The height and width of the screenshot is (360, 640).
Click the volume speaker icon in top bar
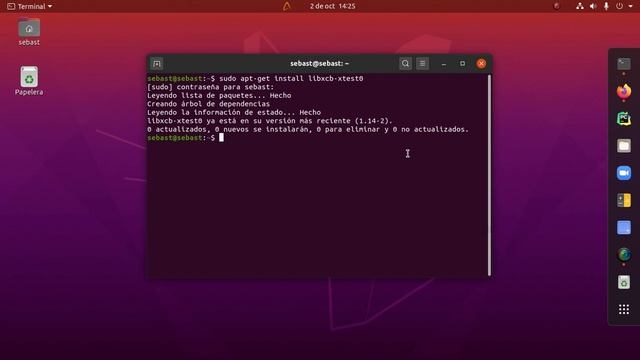(593, 6)
